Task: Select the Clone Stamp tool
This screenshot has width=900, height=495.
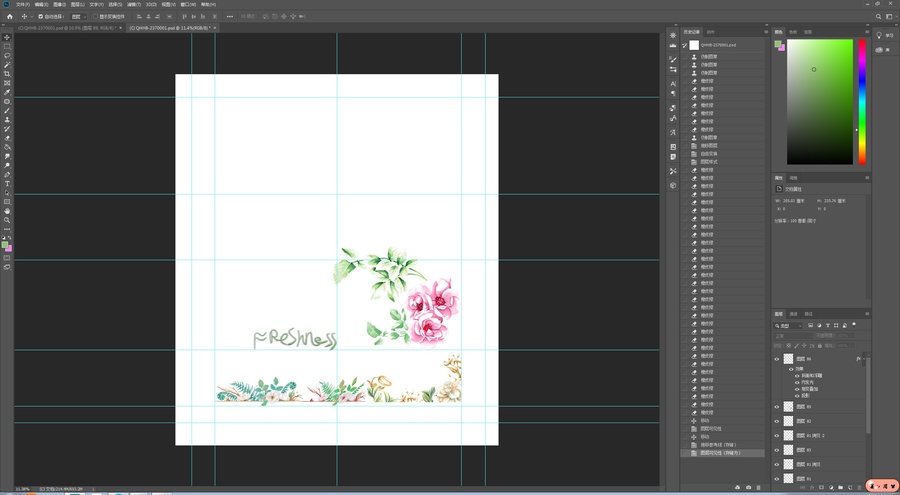Action: tap(7, 119)
